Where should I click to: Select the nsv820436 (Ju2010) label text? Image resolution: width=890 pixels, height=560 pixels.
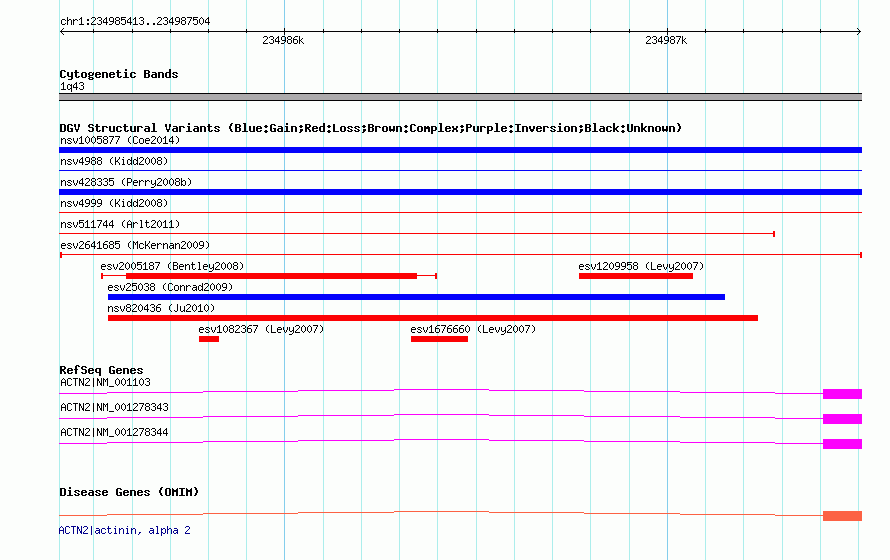pos(161,308)
